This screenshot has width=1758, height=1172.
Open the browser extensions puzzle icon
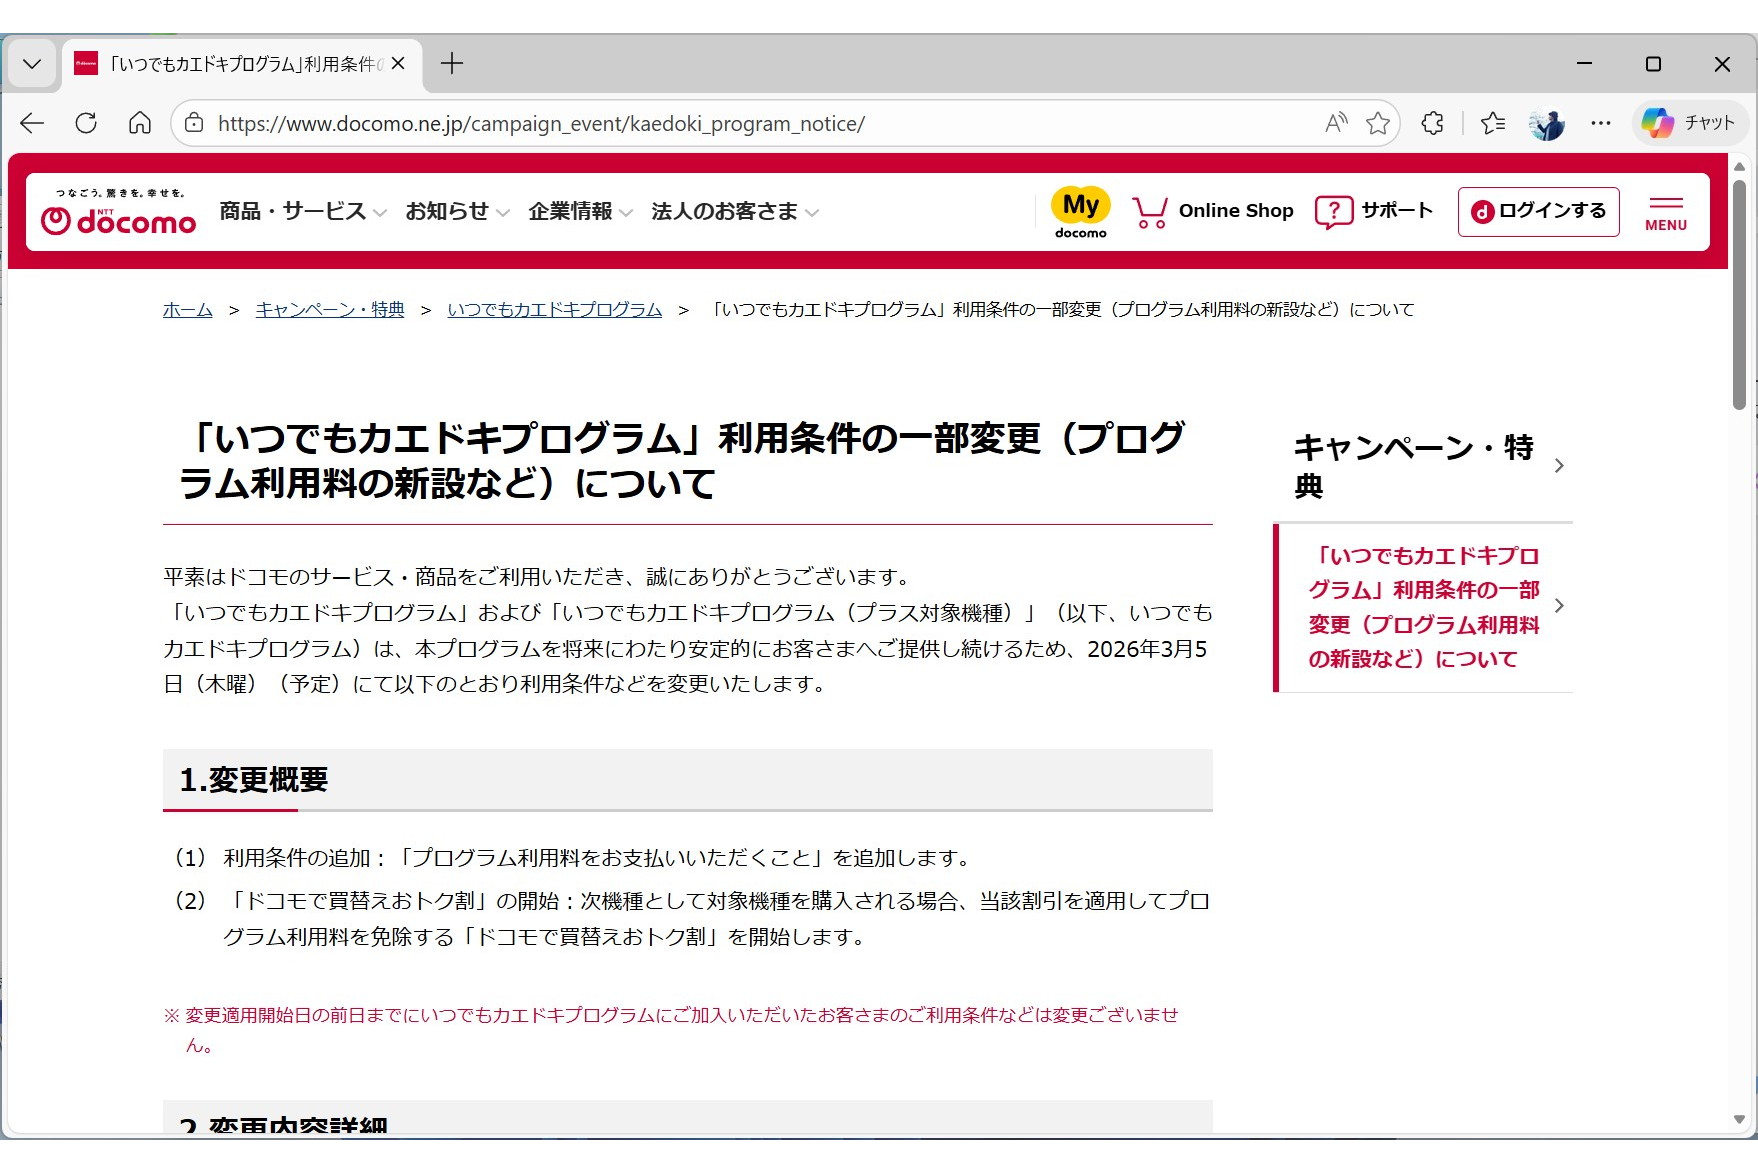coord(1432,123)
